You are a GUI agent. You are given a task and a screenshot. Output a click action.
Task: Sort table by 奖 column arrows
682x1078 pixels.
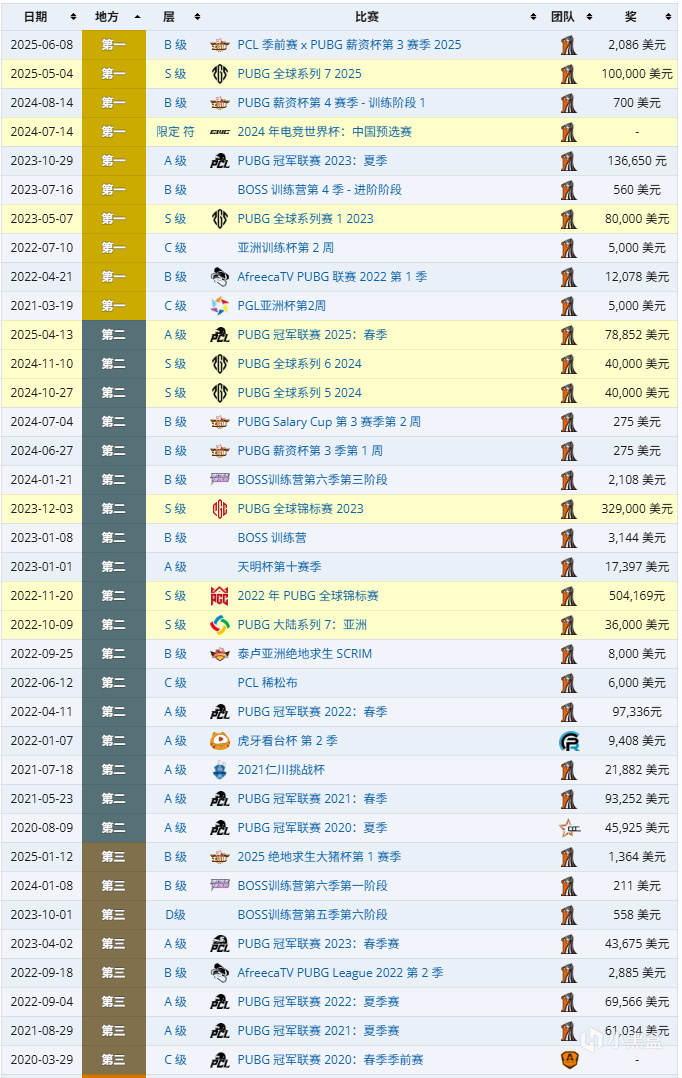[668, 16]
